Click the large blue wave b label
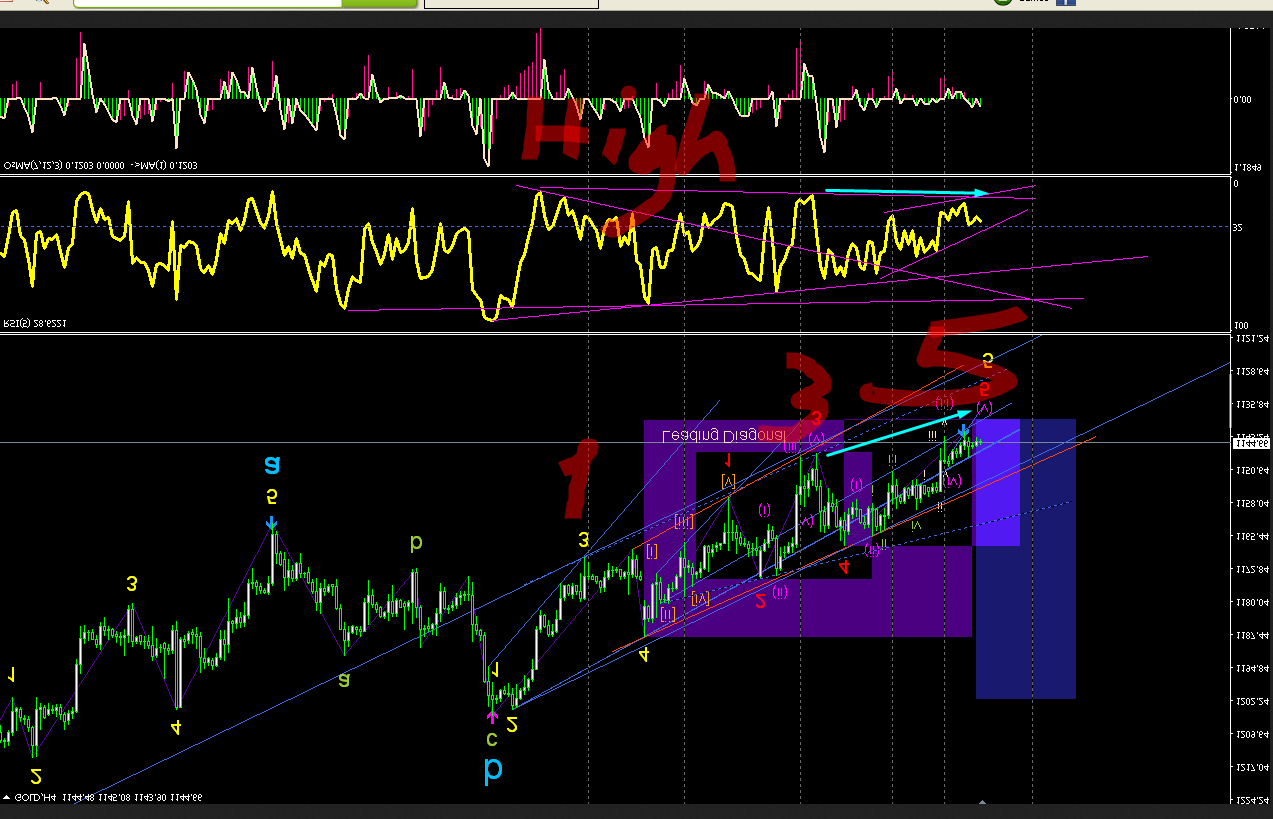The height and width of the screenshot is (819, 1273). (x=493, y=771)
